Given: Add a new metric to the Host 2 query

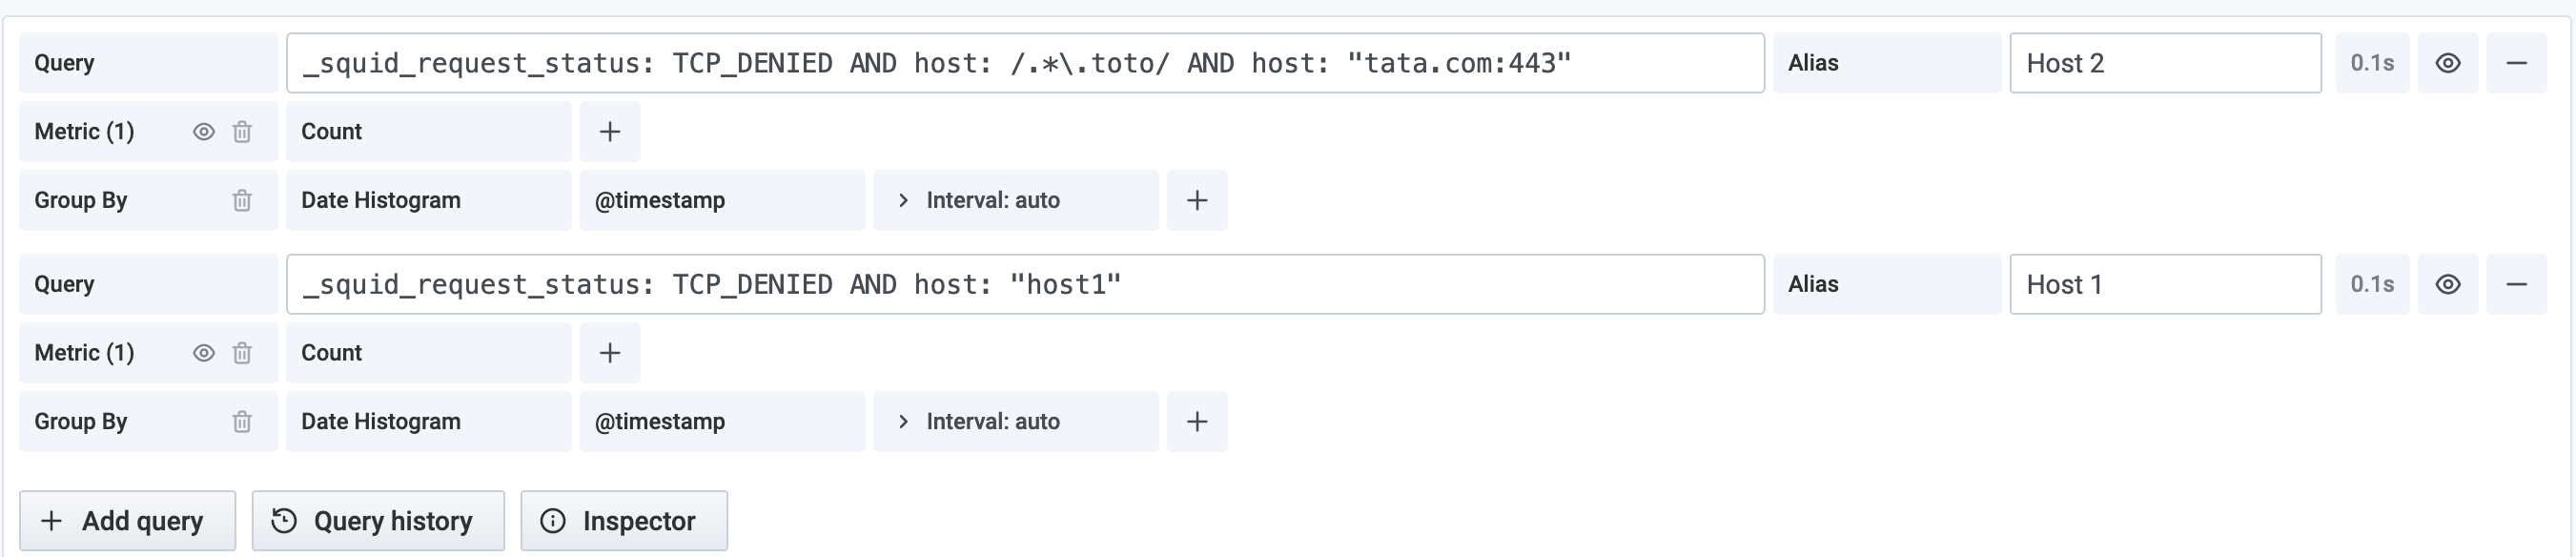Looking at the screenshot, I should coord(609,131).
